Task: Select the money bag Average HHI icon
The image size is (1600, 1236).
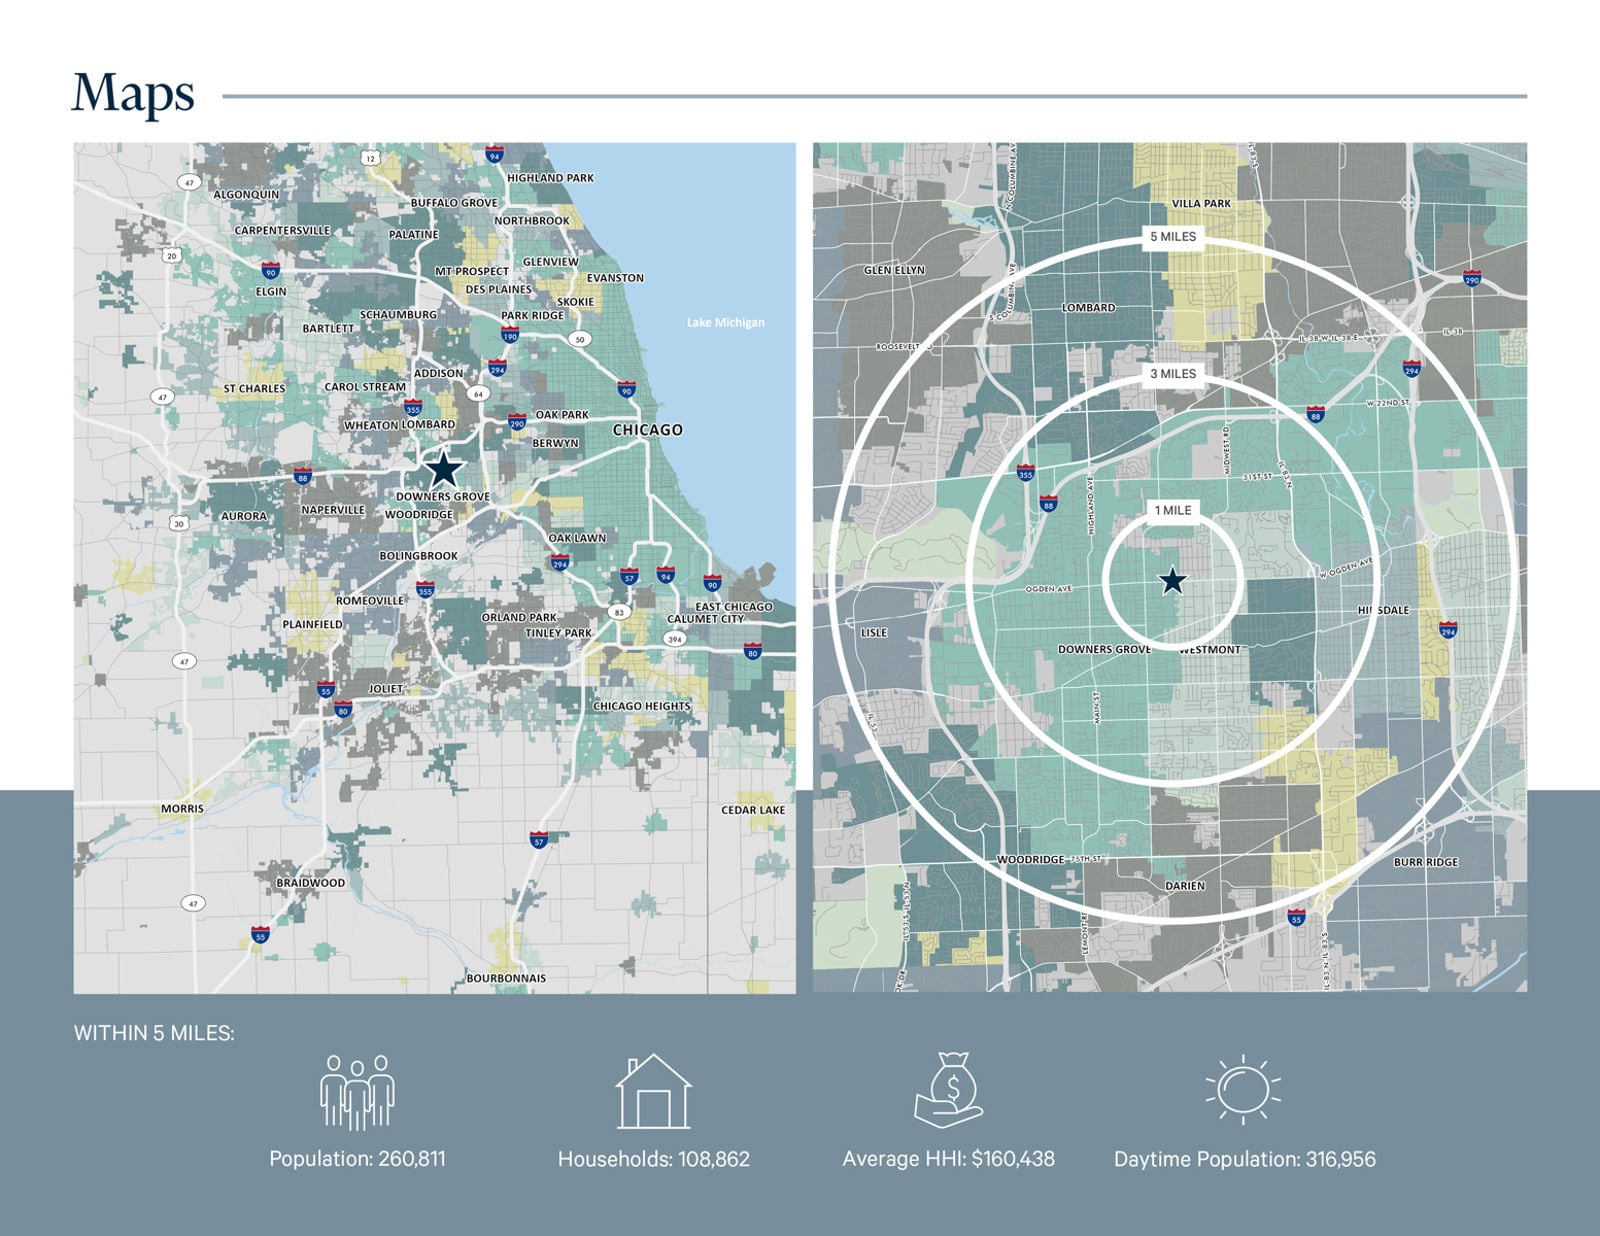Action: point(948,1090)
